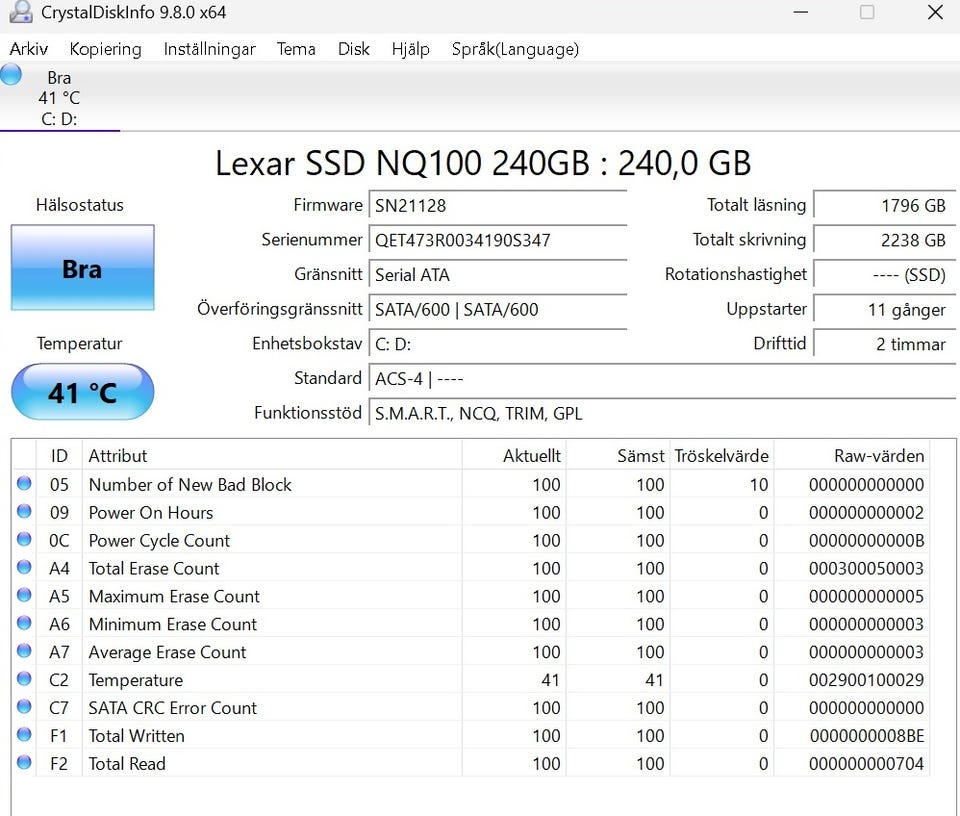
Task: Open the Kopiering menu
Action: [x=105, y=49]
